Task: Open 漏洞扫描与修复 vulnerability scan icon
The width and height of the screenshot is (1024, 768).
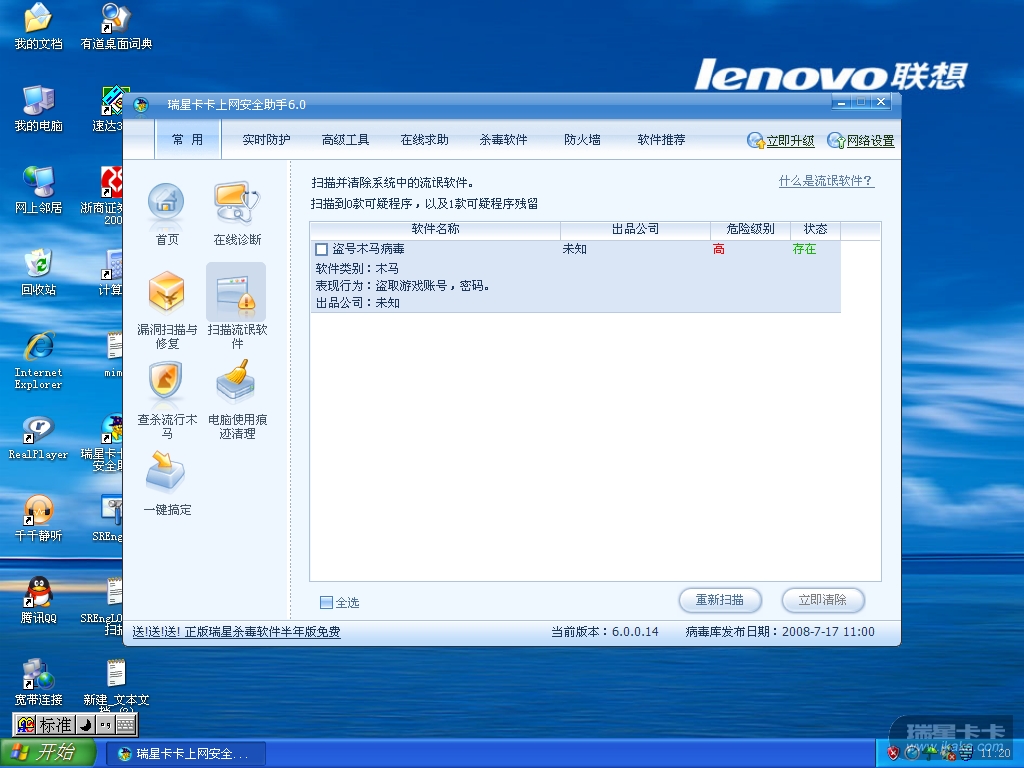Action: (x=167, y=291)
